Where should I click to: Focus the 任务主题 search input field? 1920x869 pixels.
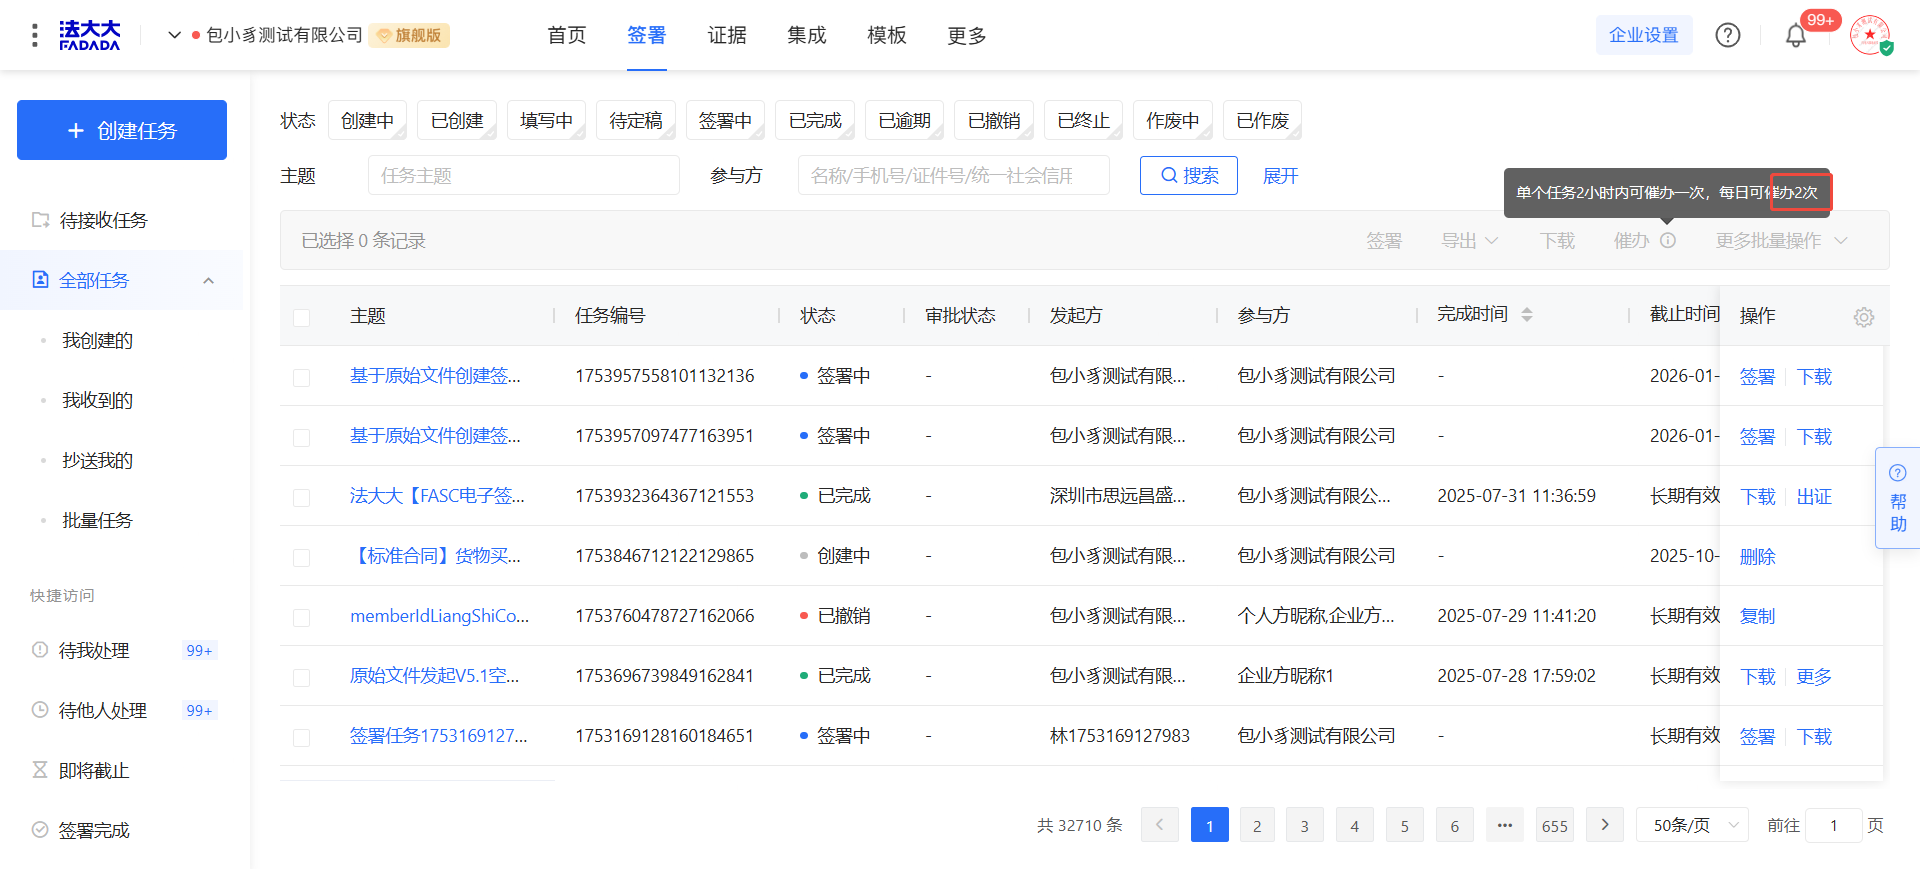coord(524,176)
